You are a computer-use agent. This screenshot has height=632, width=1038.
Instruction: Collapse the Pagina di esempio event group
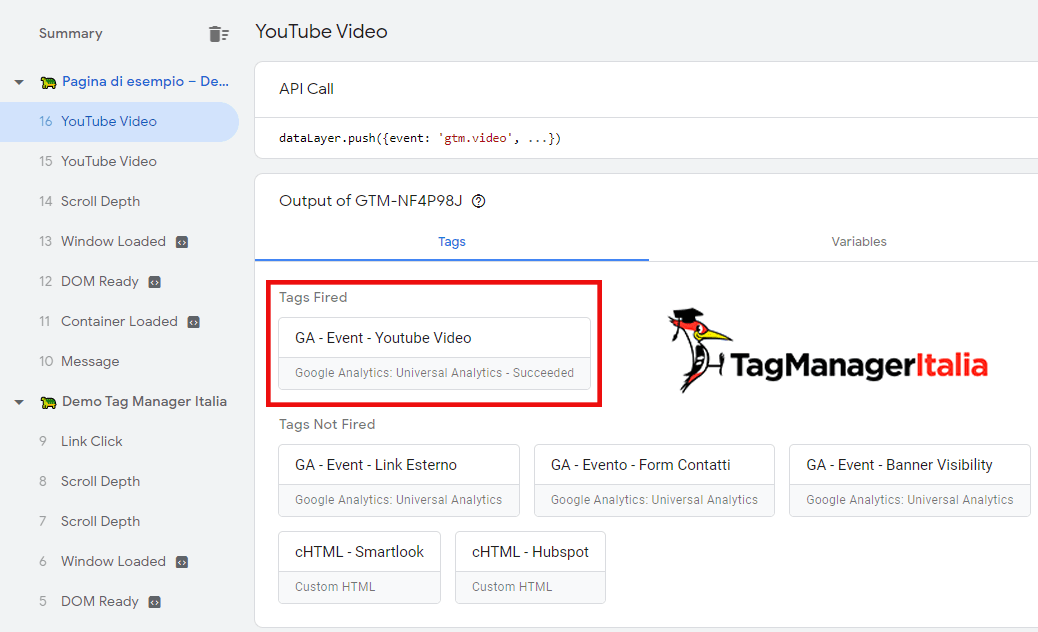click(x=19, y=82)
